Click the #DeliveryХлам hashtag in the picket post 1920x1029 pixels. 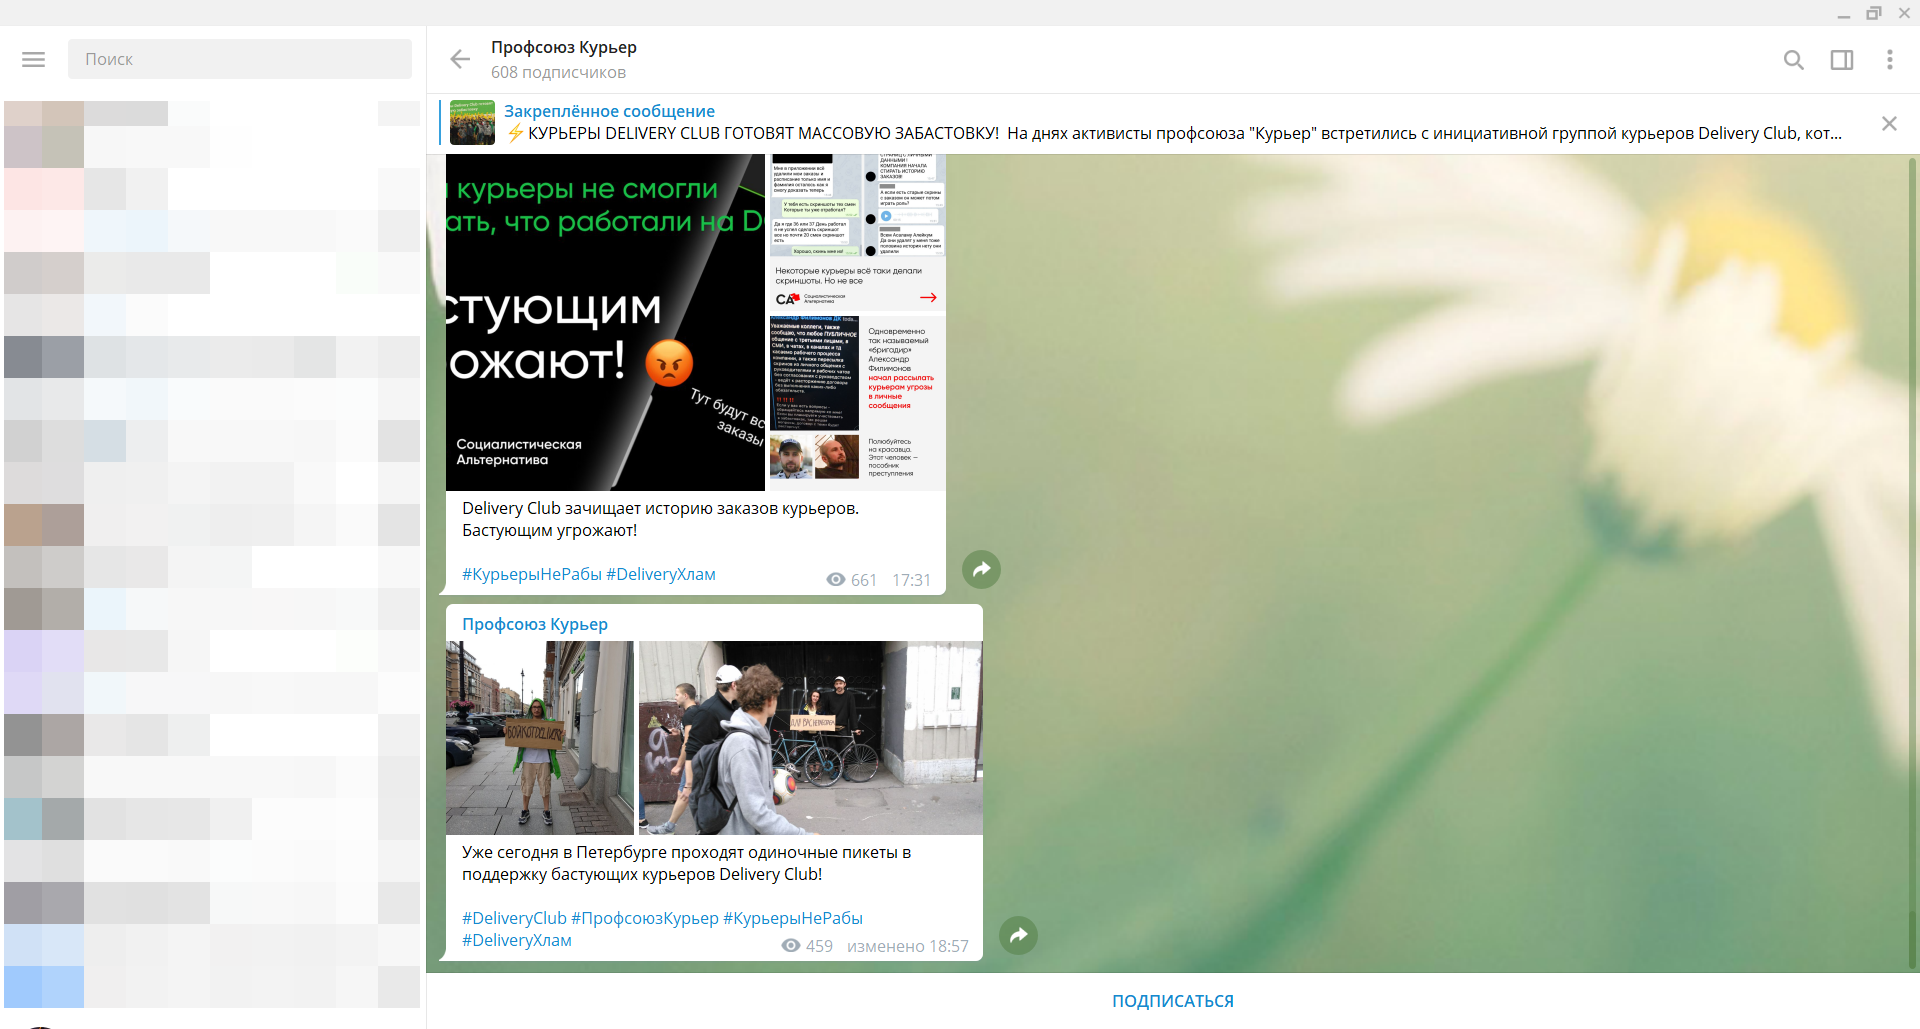pyautogui.click(x=517, y=940)
